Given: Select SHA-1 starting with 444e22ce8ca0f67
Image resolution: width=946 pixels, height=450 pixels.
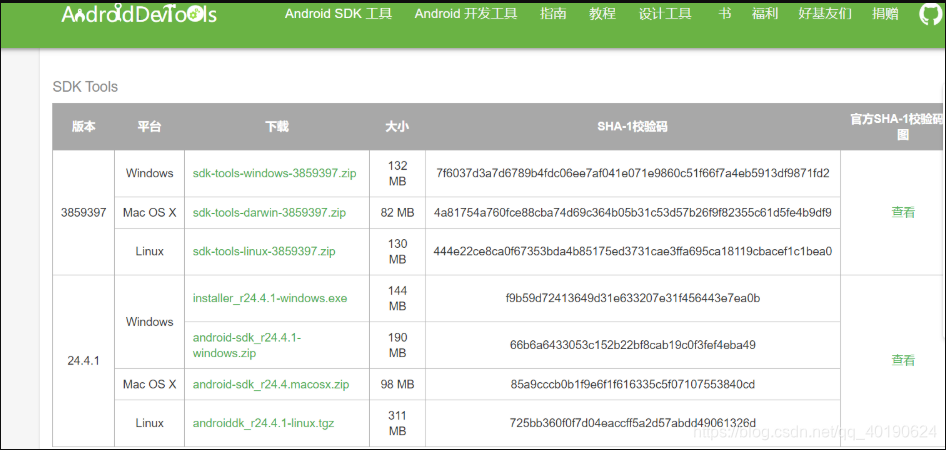Looking at the screenshot, I should 633,252.
